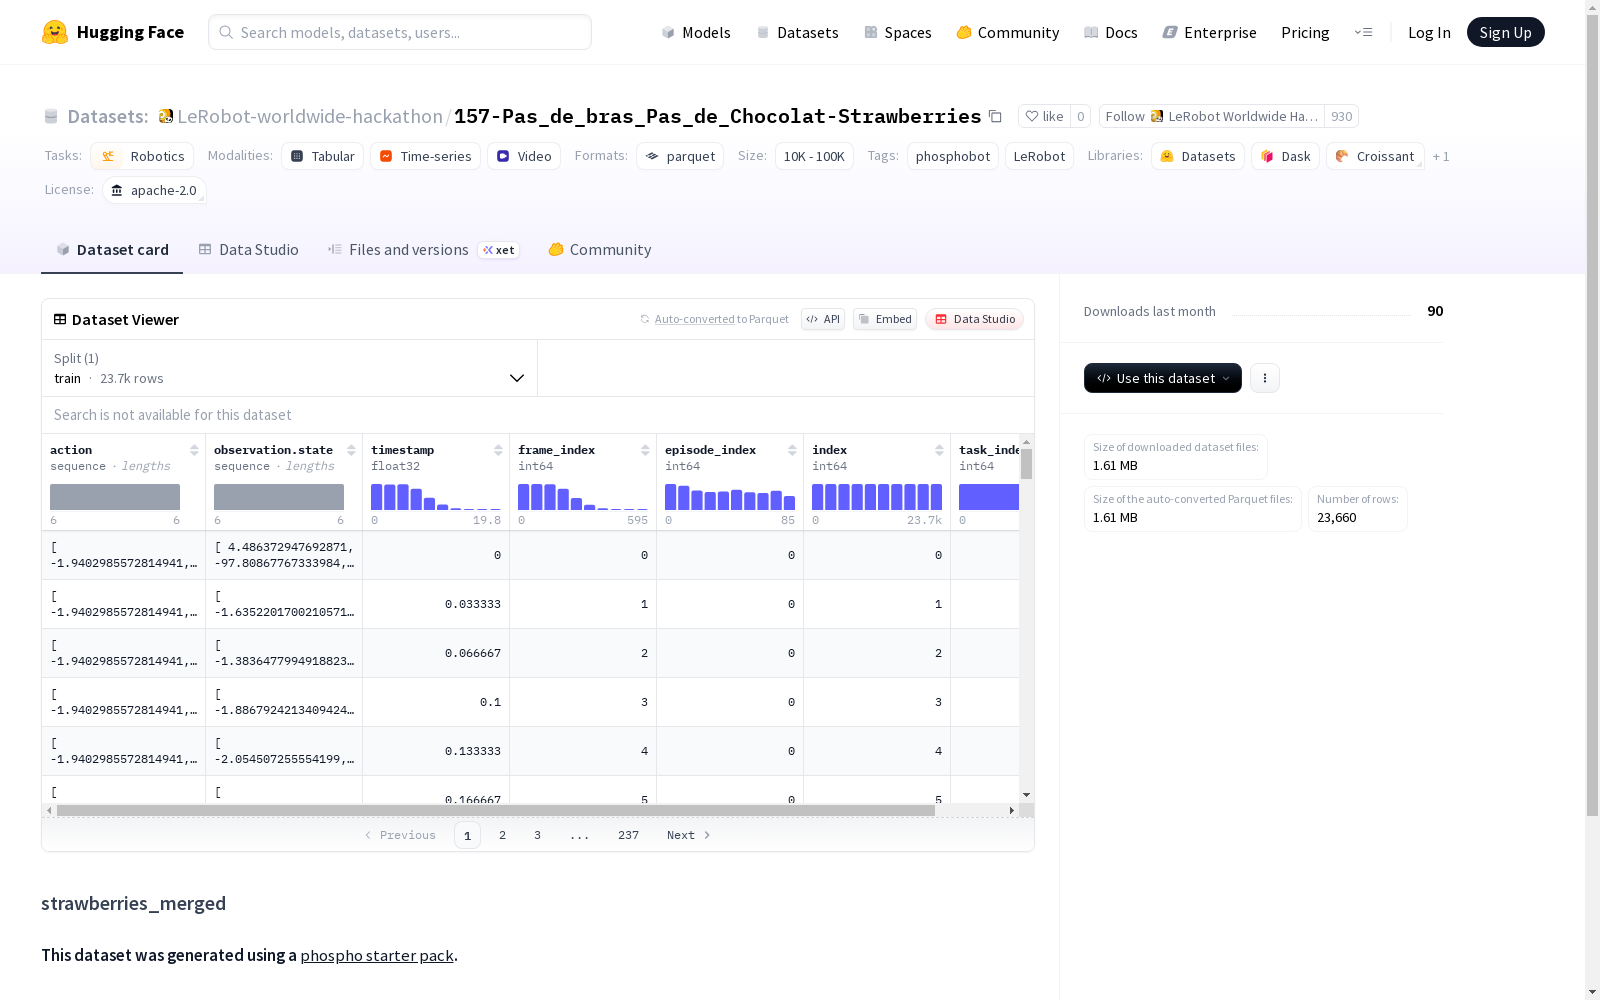
Task: Go to page 2 of rows
Action: point(502,835)
